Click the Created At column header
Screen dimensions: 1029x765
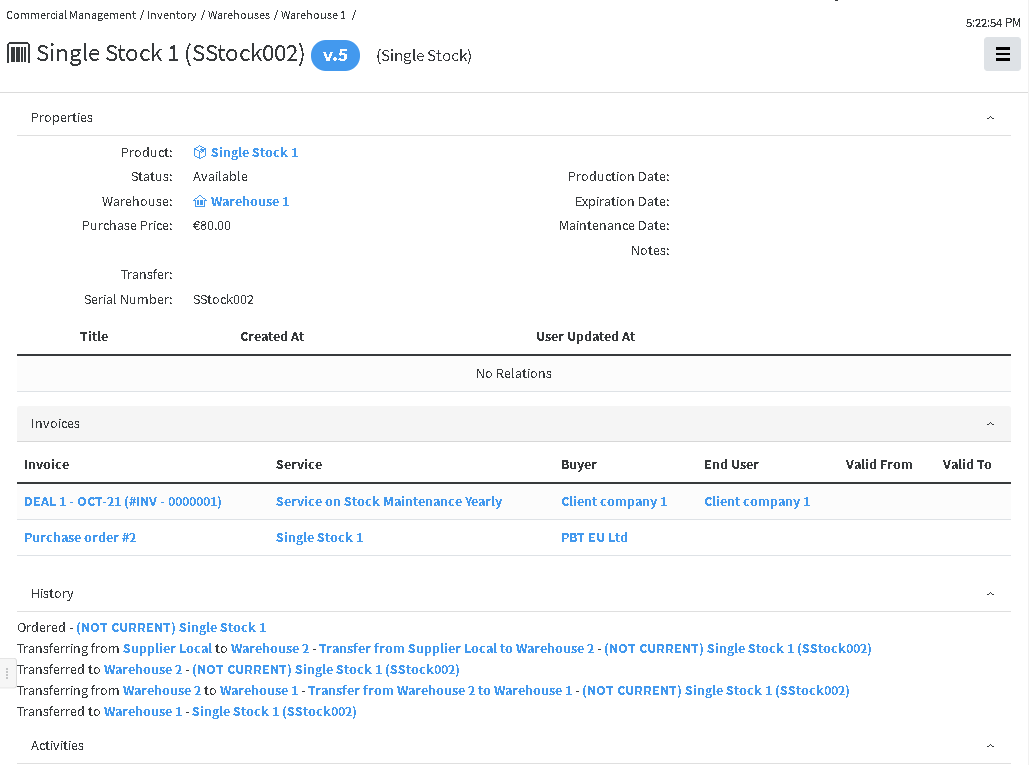pos(272,337)
